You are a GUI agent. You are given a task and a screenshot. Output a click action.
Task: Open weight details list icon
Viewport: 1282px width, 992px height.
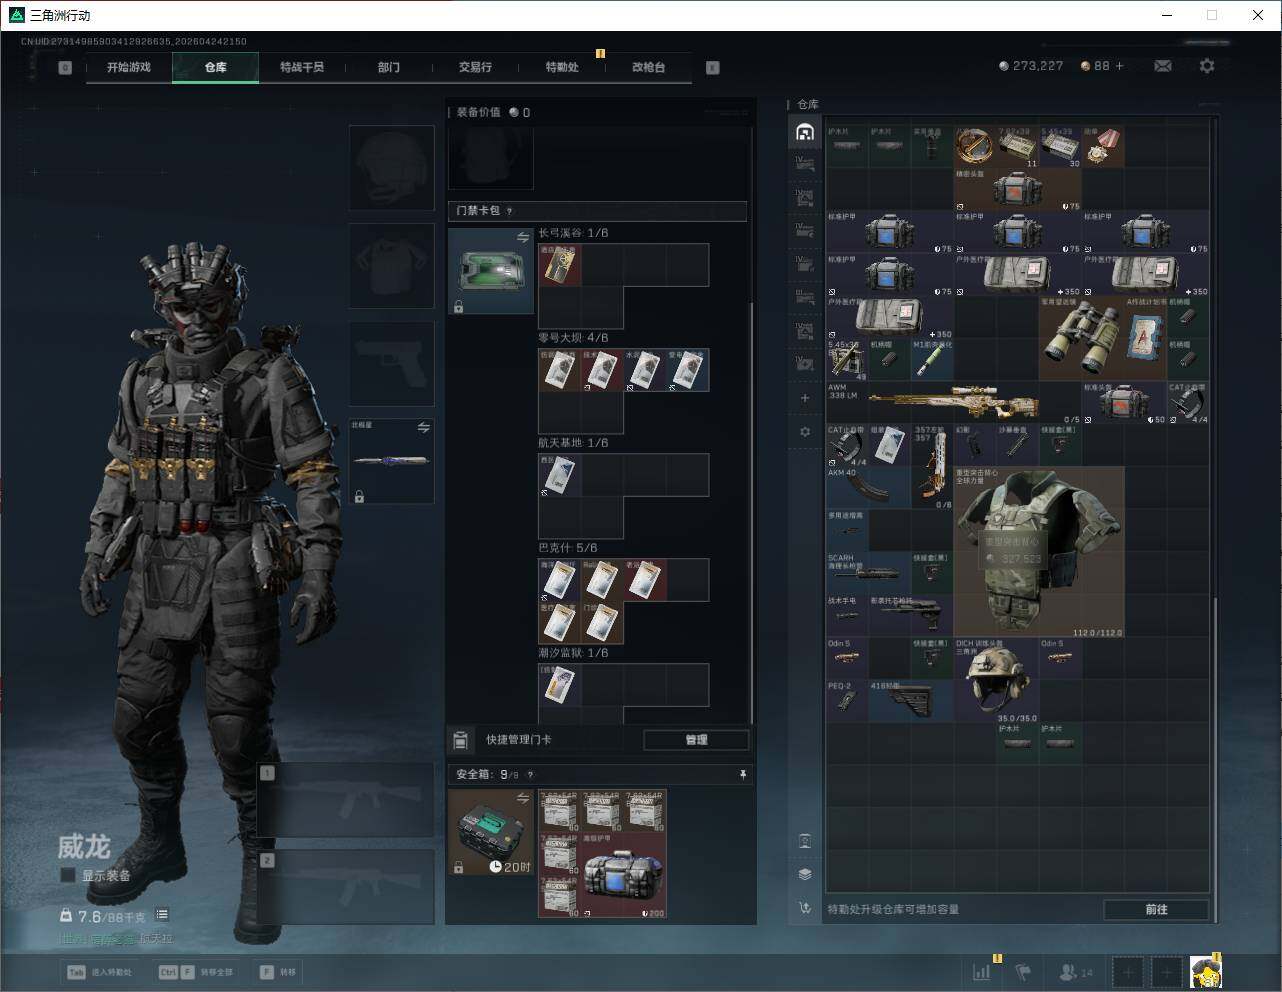tap(162, 915)
